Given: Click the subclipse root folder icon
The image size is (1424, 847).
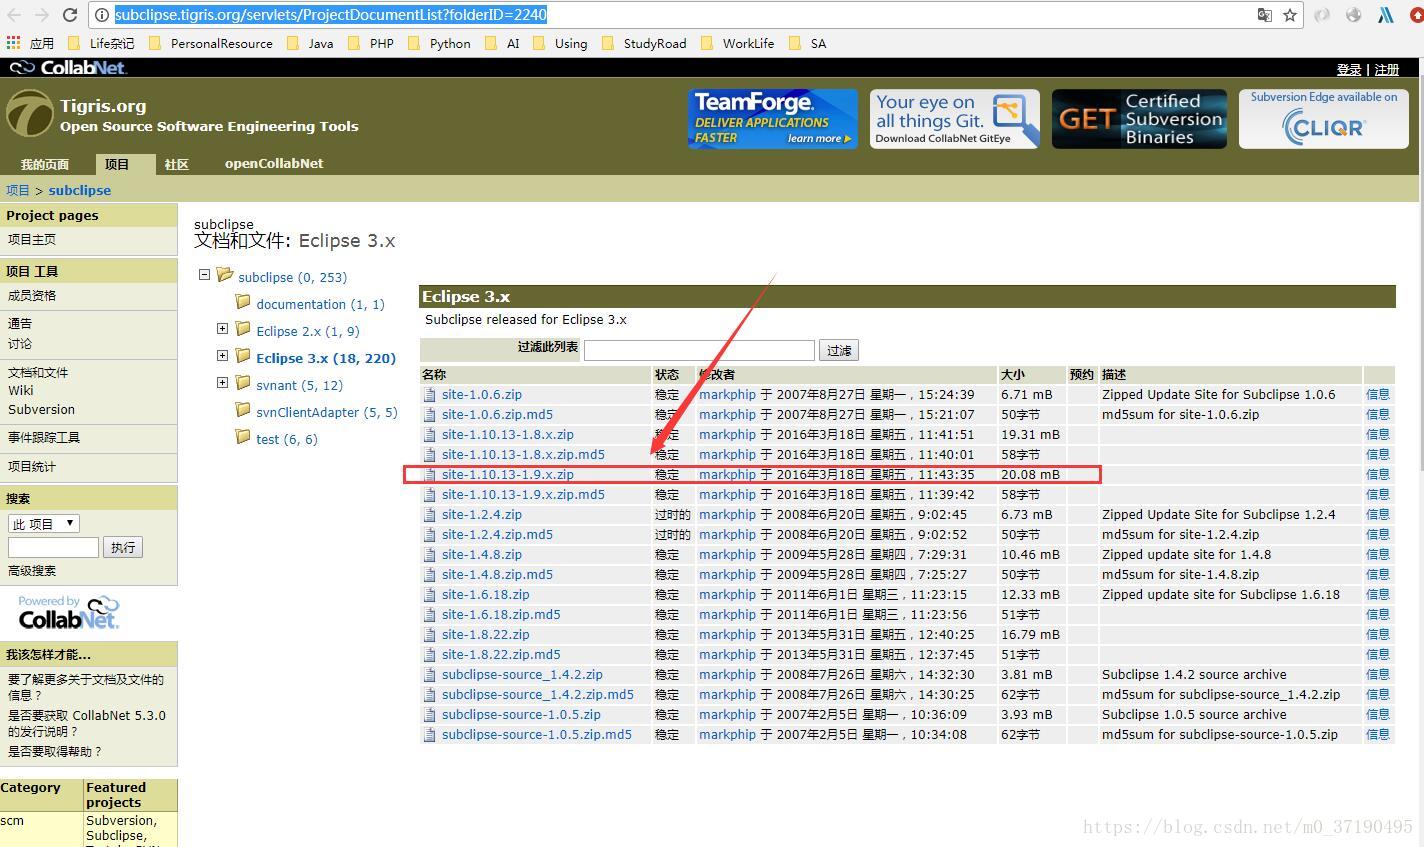Looking at the screenshot, I should click(225, 275).
